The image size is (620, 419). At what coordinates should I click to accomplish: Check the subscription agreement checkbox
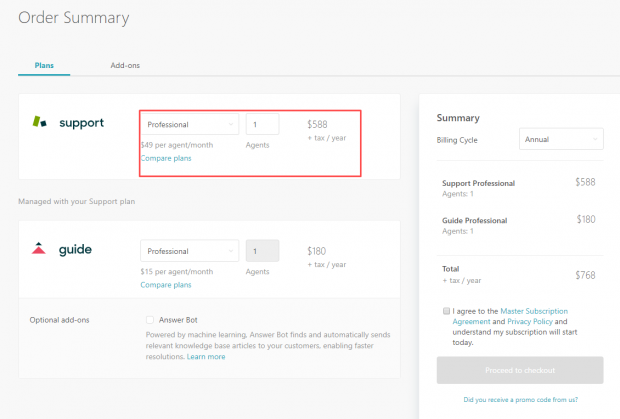tap(446, 311)
